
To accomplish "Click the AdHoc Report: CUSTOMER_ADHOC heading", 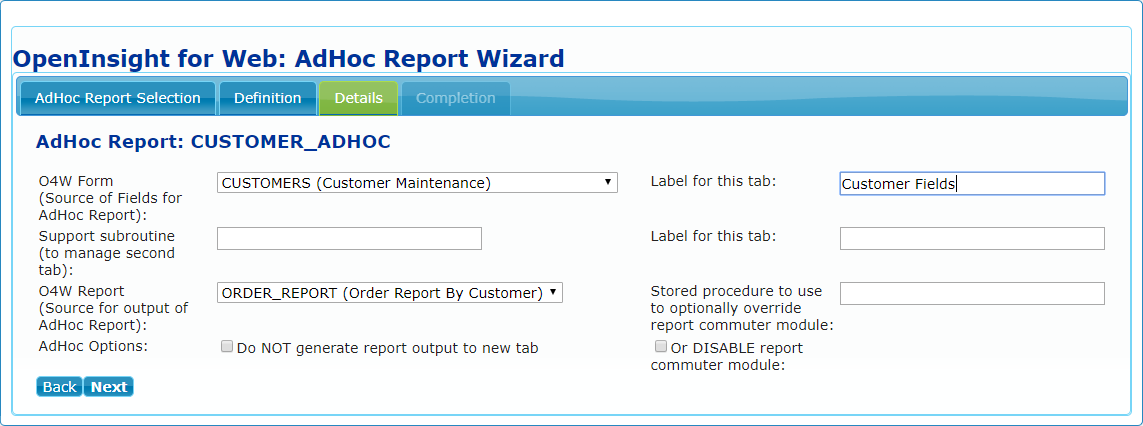I will (213, 142).
